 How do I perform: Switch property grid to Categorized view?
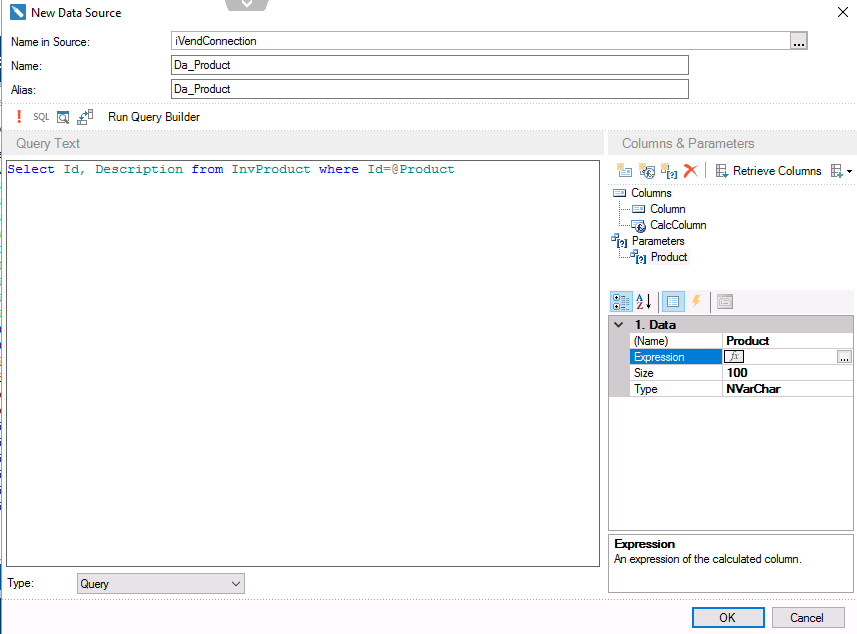[x=621, y=302]
